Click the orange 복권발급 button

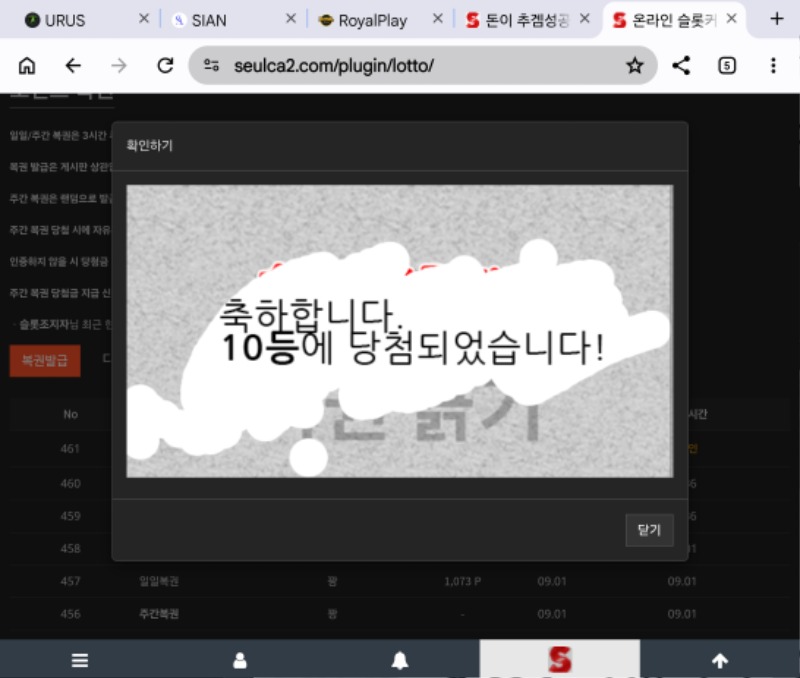point(45,361)
